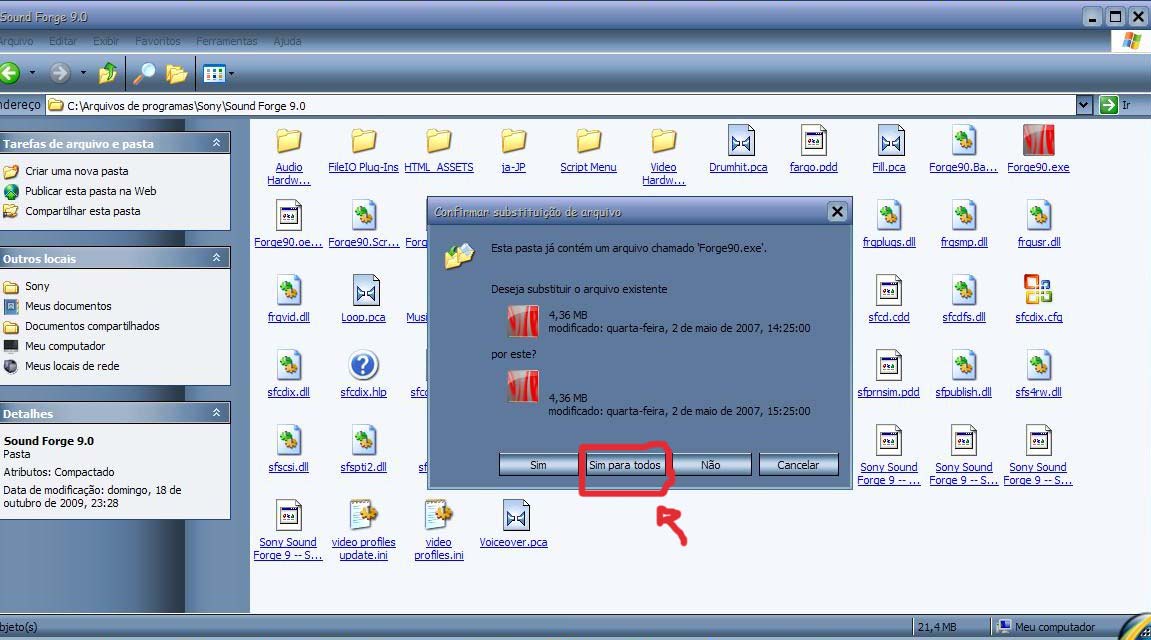Open the Favoritos menu
Viewport: 1151px width, 640px height.
[158, 41]
